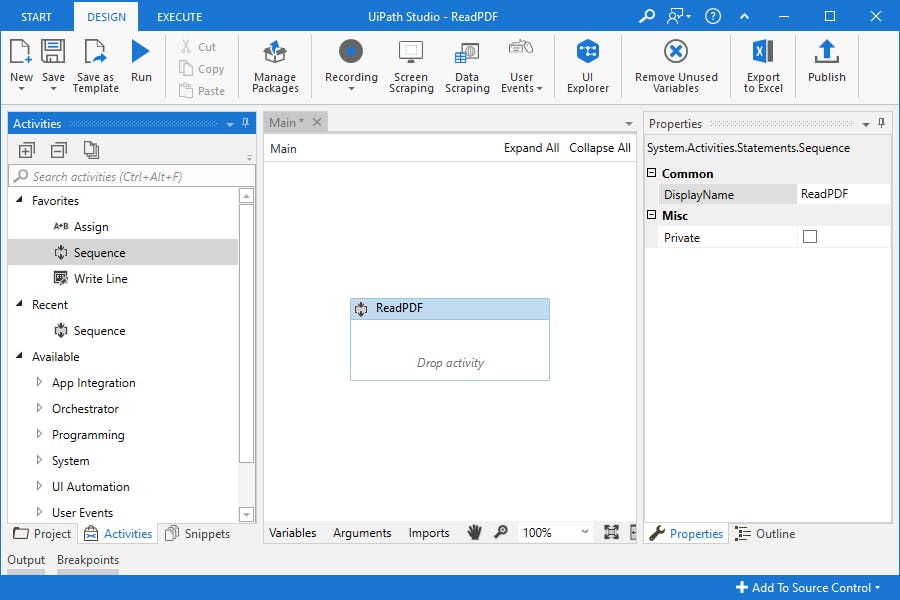Click the Paste command
The width and height of the screenshot is (900, 600).
201,91
